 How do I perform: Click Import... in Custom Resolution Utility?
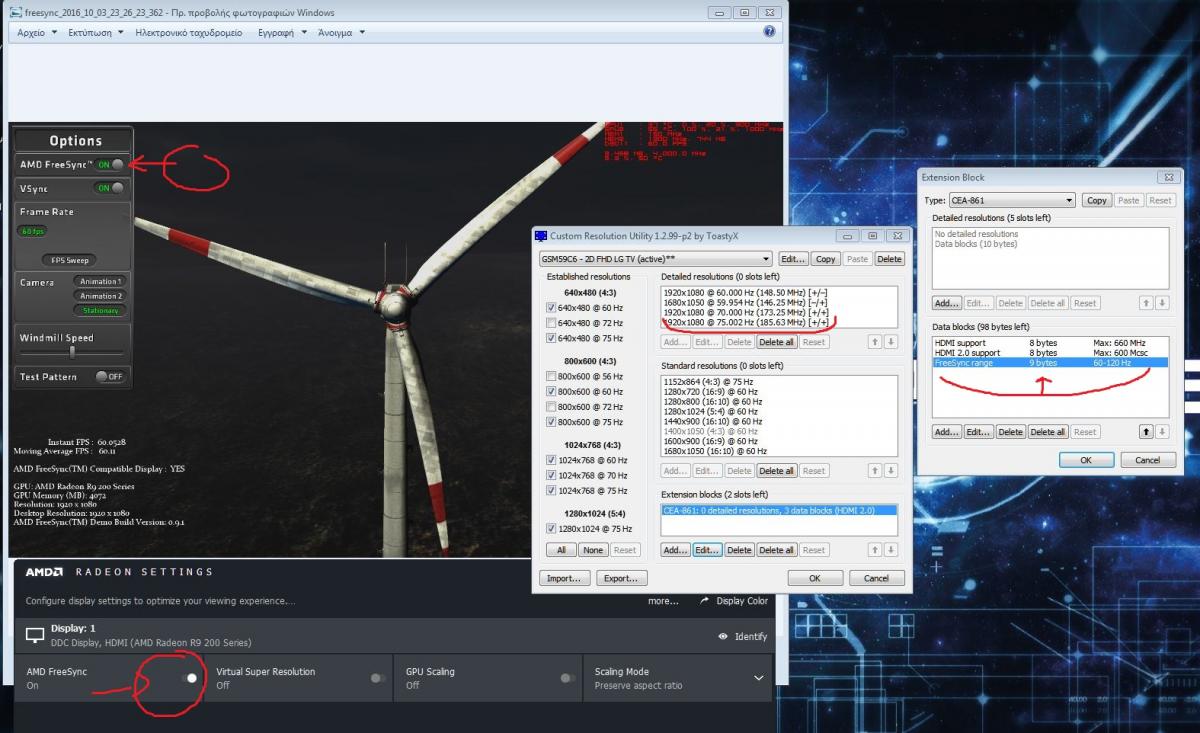pyautogui.click(x=564, y=578)
